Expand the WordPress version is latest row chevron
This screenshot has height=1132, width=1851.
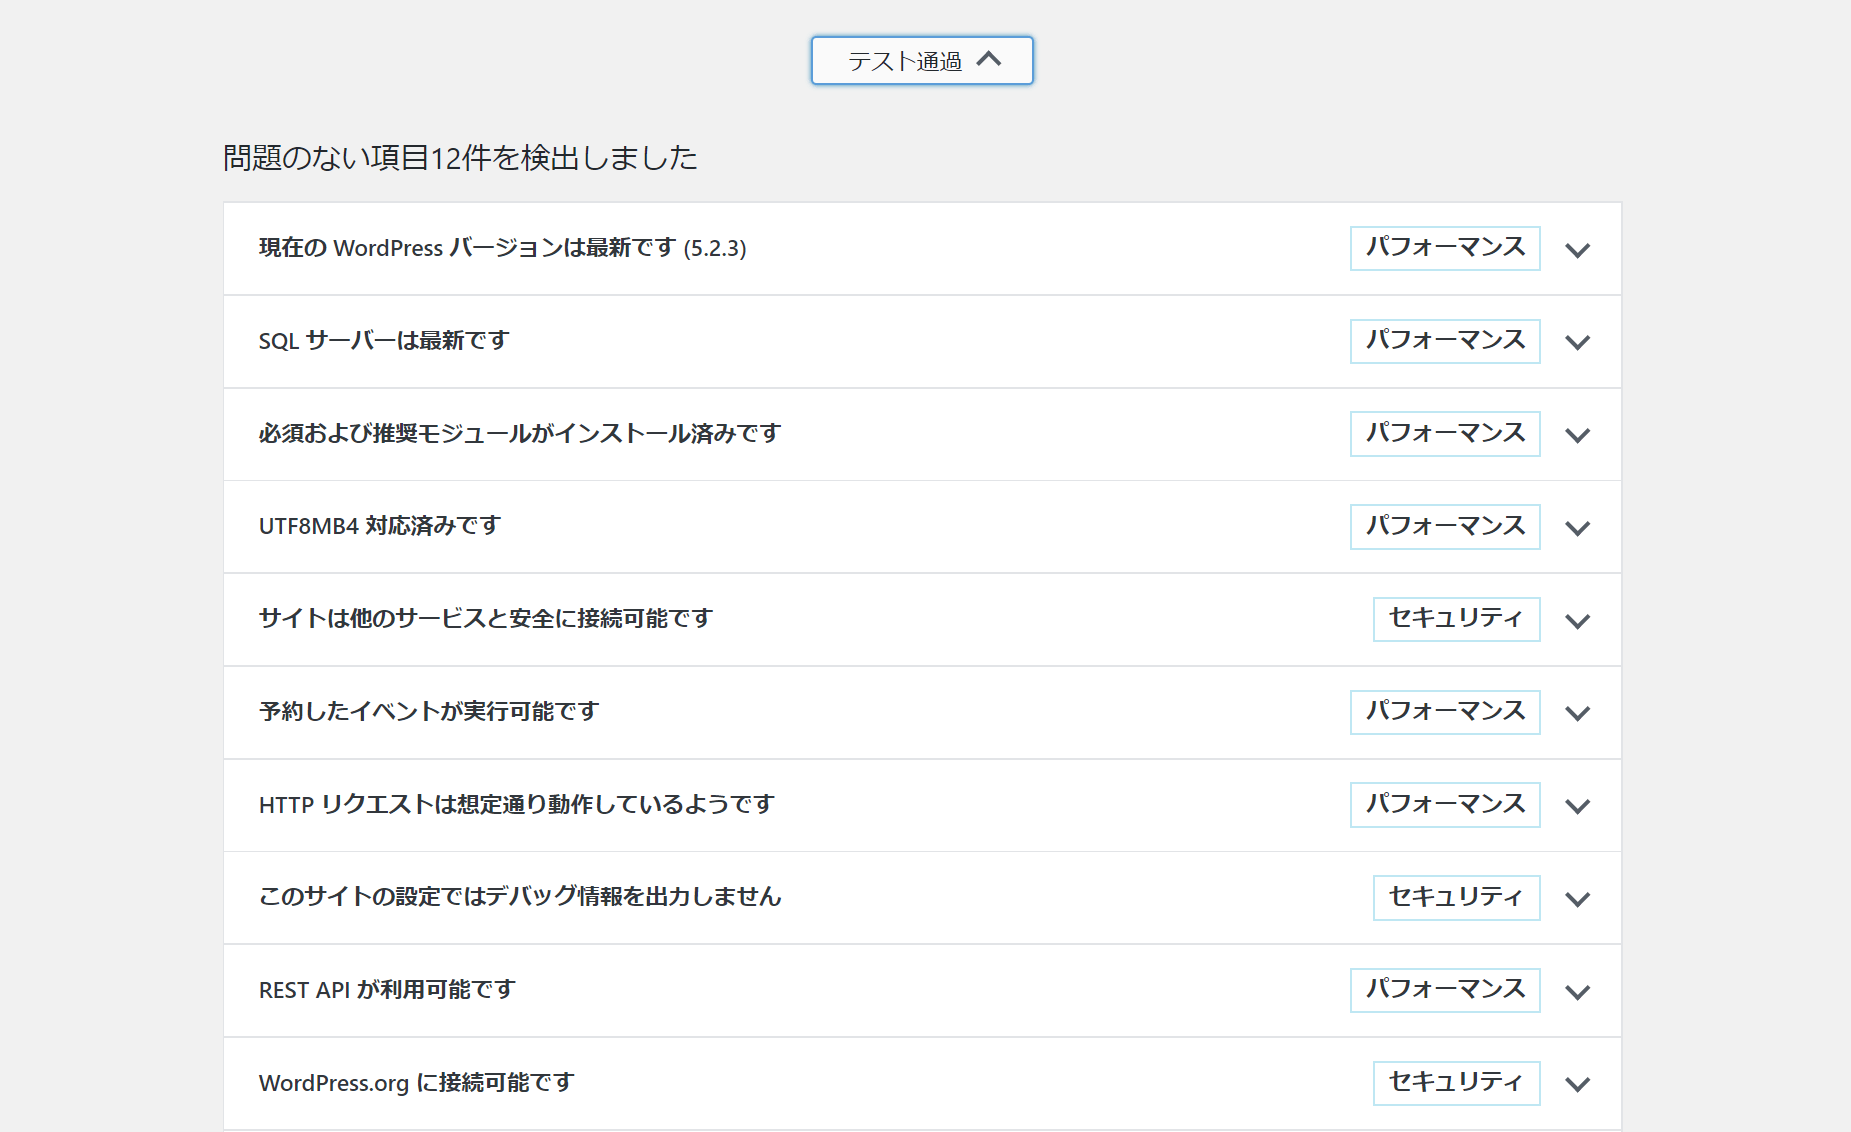pyautogui.click(x=1577, y=250)
